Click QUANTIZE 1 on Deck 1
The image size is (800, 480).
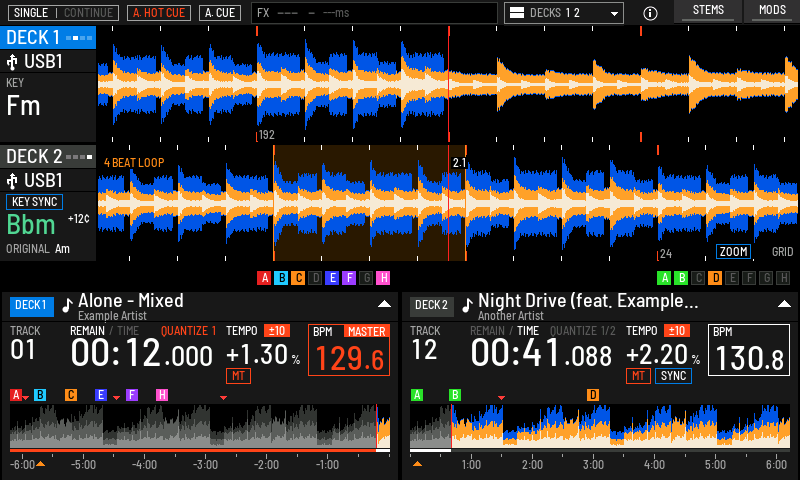click(188, 331)
